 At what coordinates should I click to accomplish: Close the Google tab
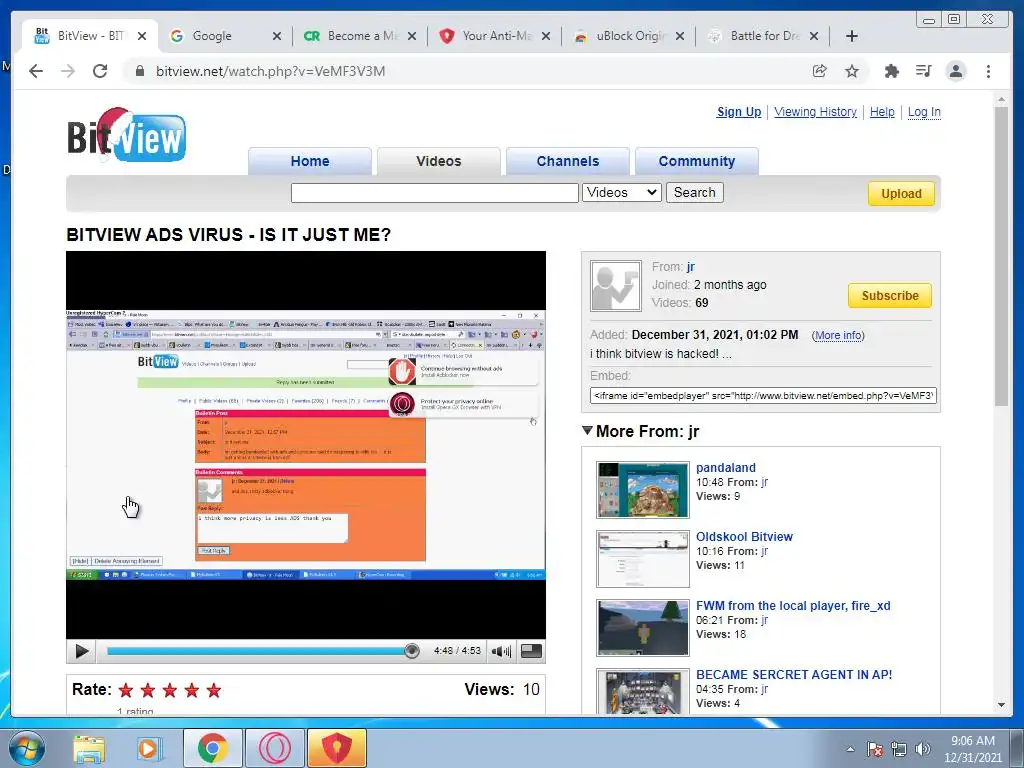(x=277, y=36)
